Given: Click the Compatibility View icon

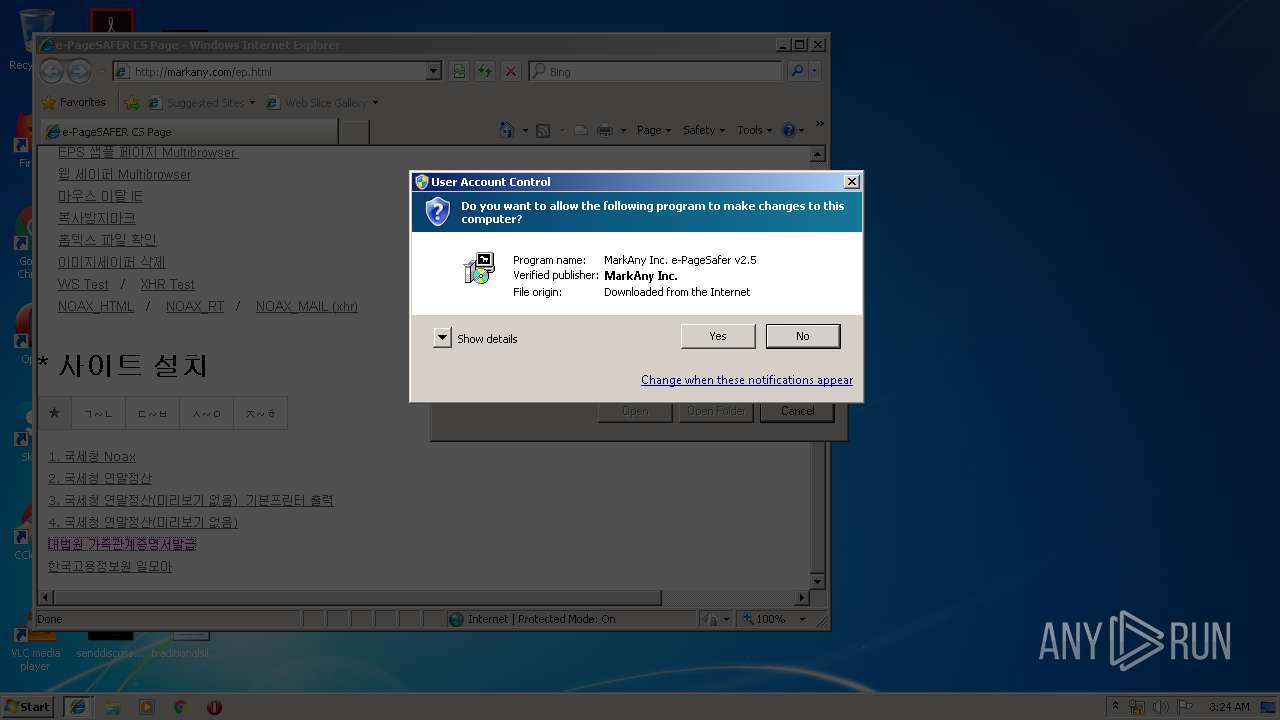Looking at the screenshot, I should (459, 71).
